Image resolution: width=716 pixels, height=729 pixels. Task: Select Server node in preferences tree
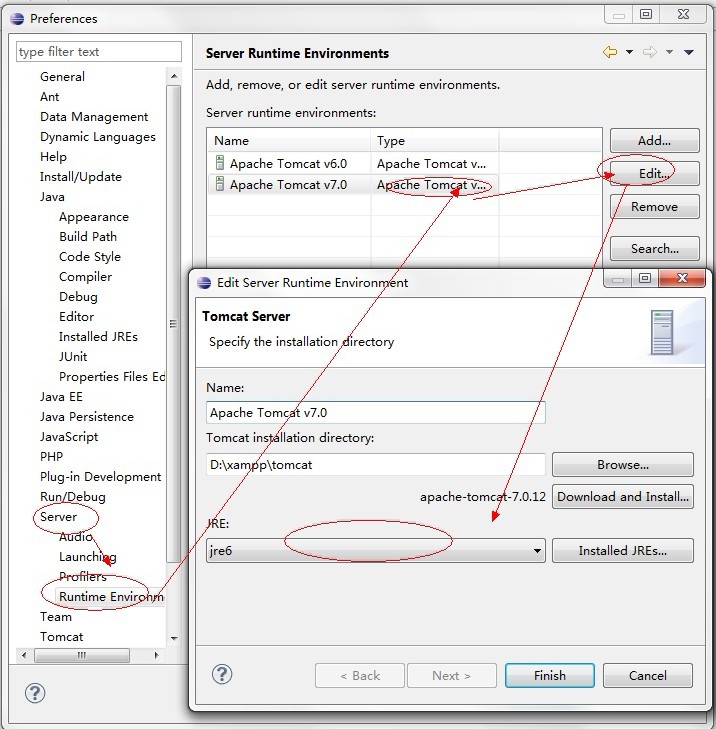click(58, 517)
